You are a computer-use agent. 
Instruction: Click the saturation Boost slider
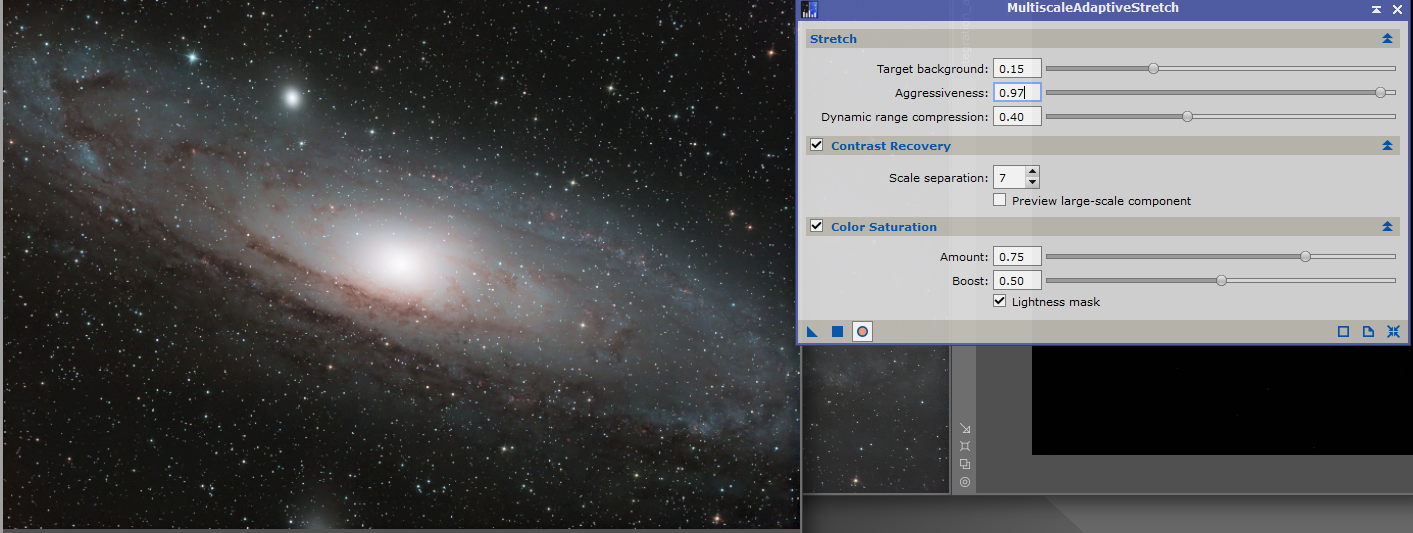[1220, 280]
